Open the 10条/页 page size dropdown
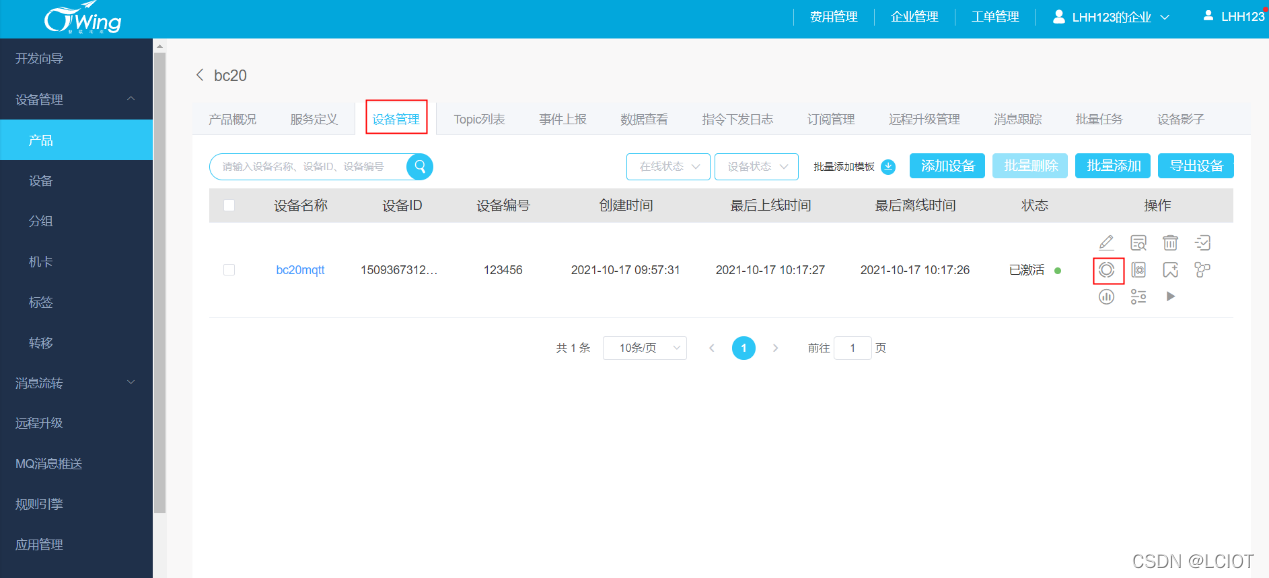Viewport: 1269px width, 578px height. (x=644, y=347)
